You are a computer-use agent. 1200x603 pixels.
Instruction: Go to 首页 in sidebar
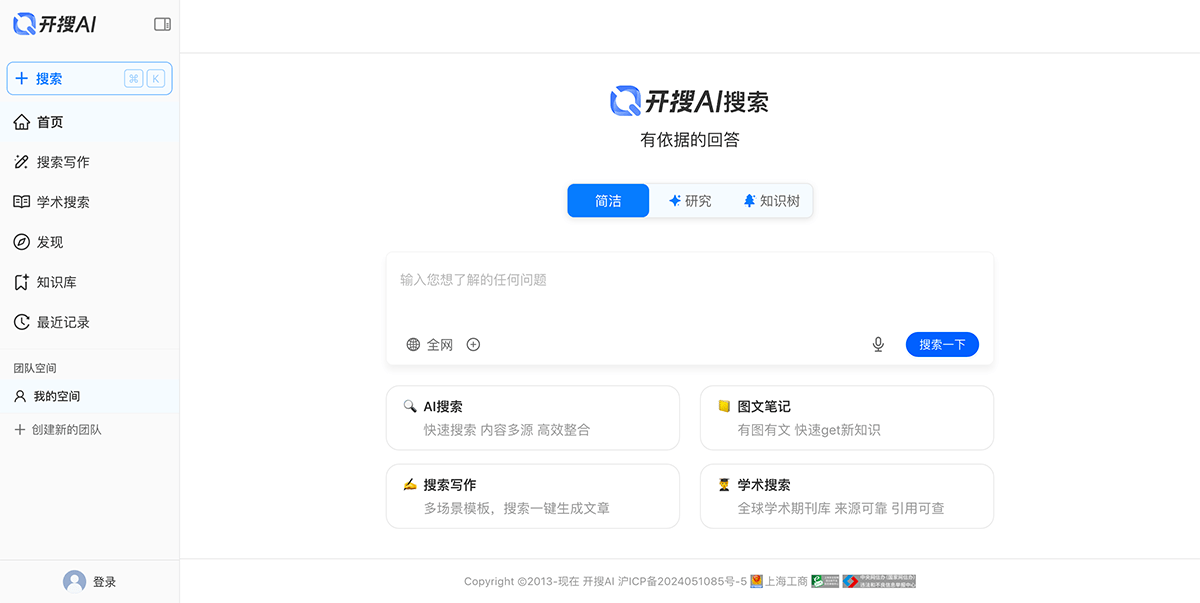[89, 122]
